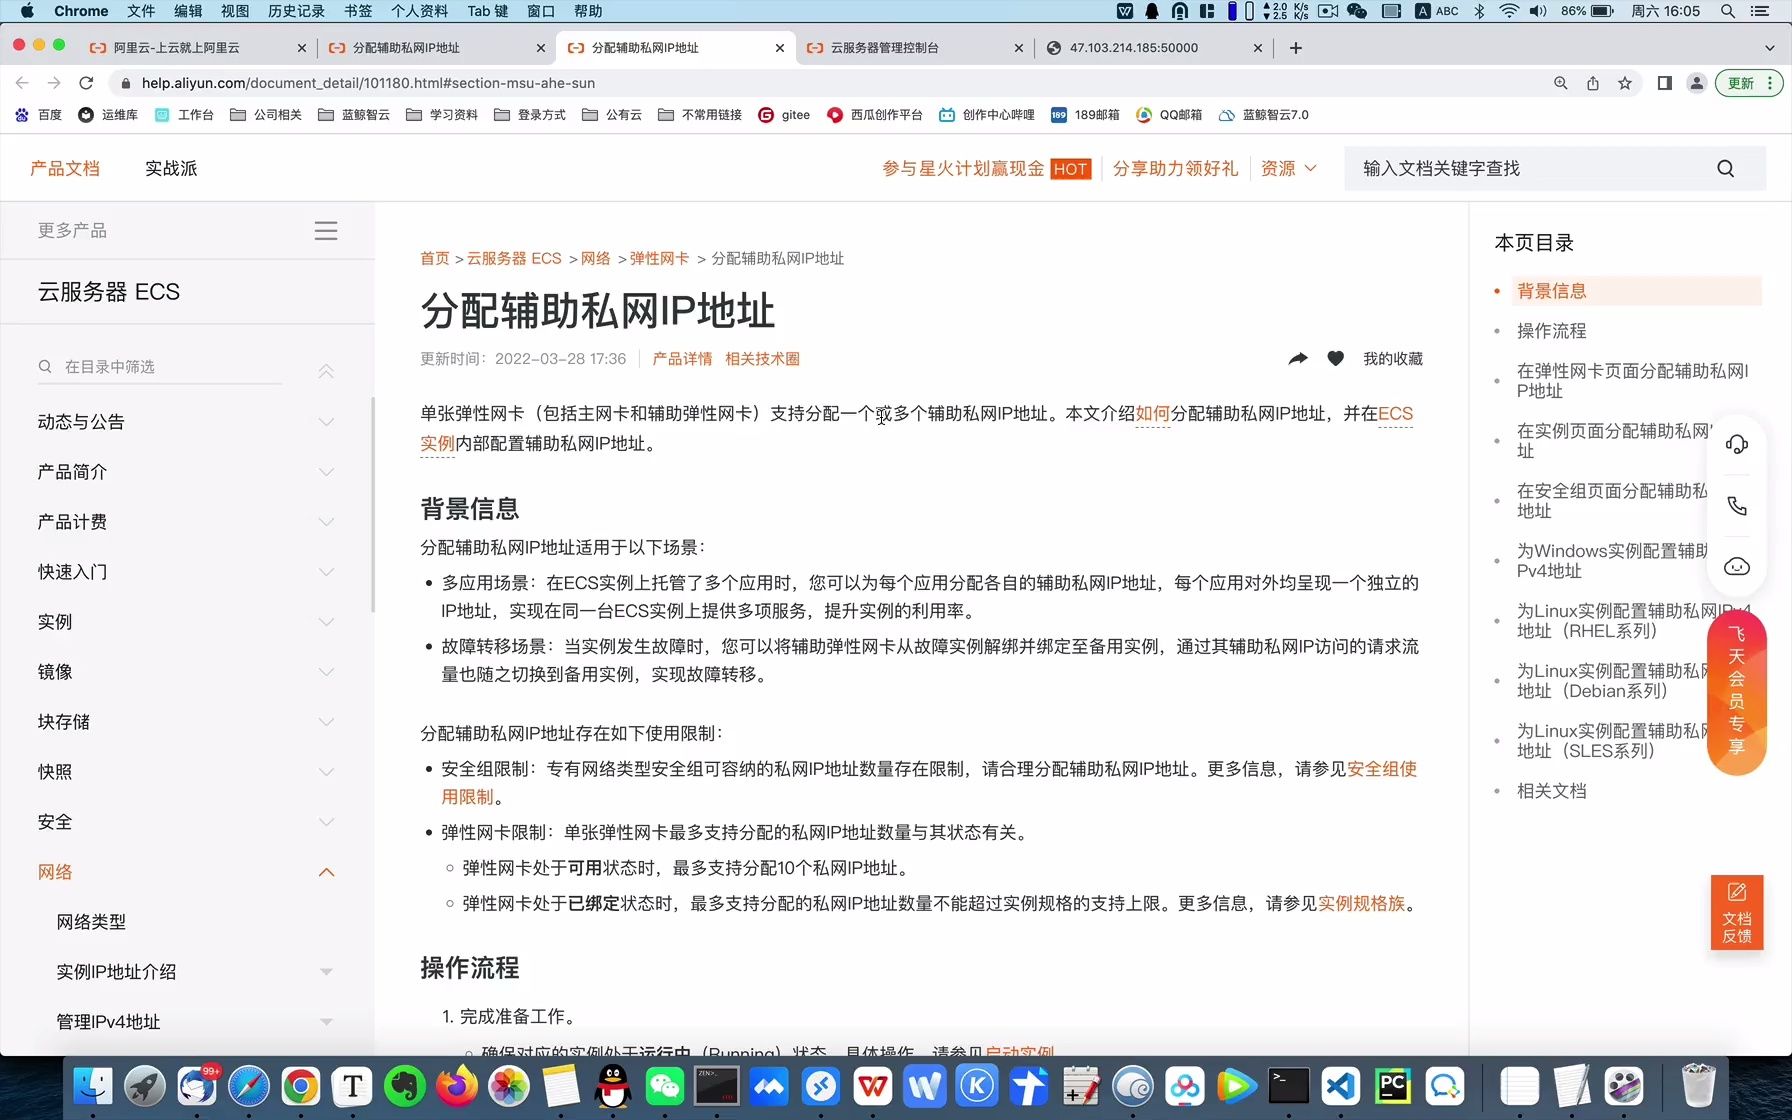
Task: Launch WeChat from the Dock
Action: click(x=665, y=1086)
